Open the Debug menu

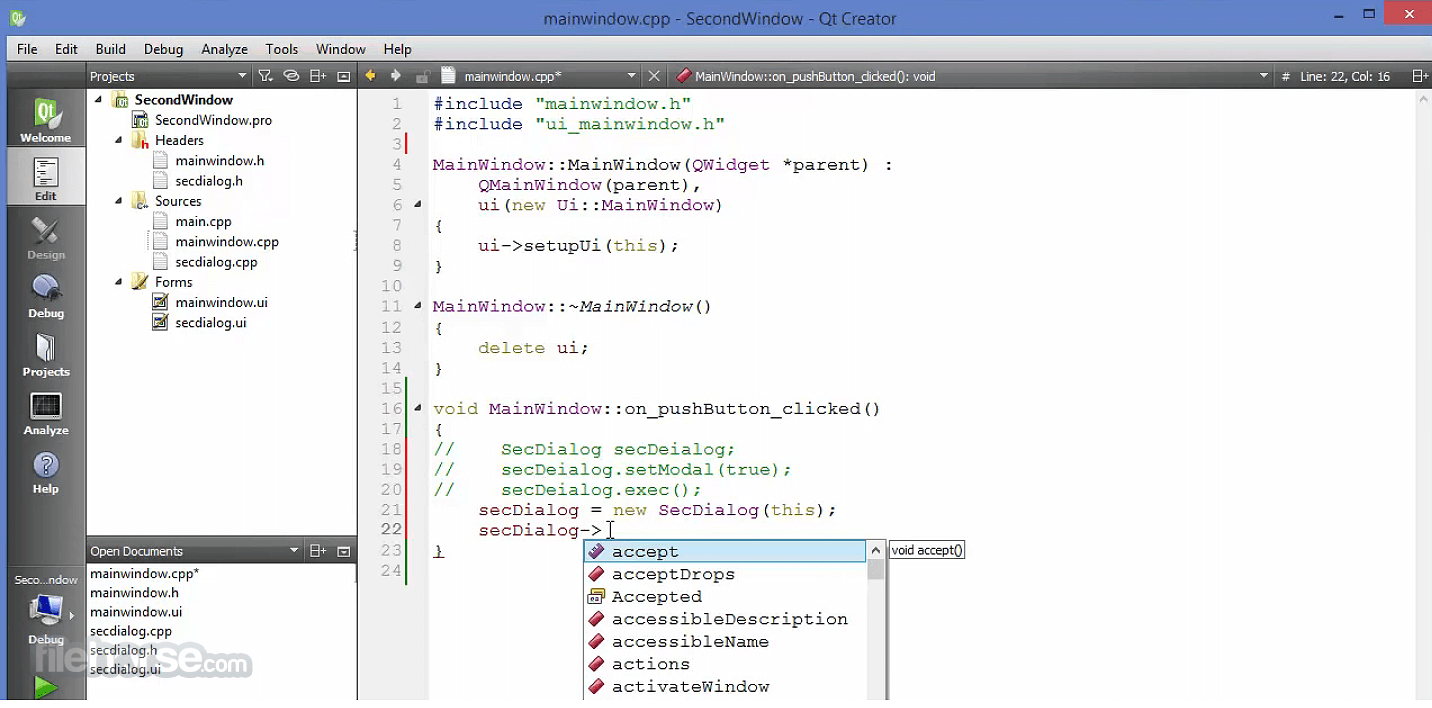[163, 49]
